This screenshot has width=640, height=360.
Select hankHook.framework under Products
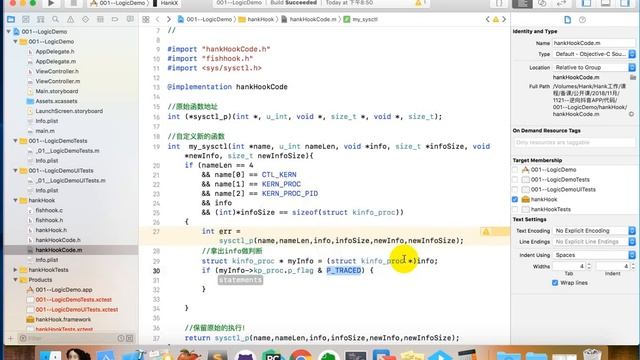pyautogui.click(x=63, y=320)
